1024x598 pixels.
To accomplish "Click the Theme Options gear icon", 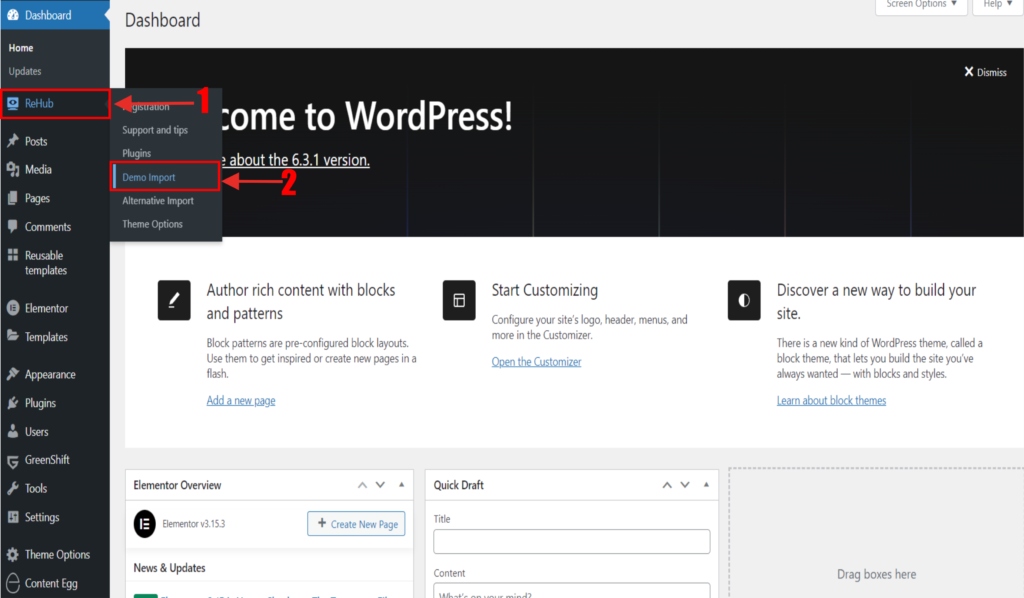I will point(12,554).
